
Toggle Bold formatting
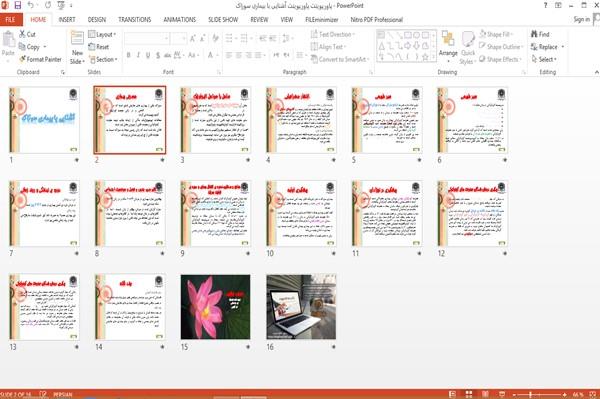point(129,55)
